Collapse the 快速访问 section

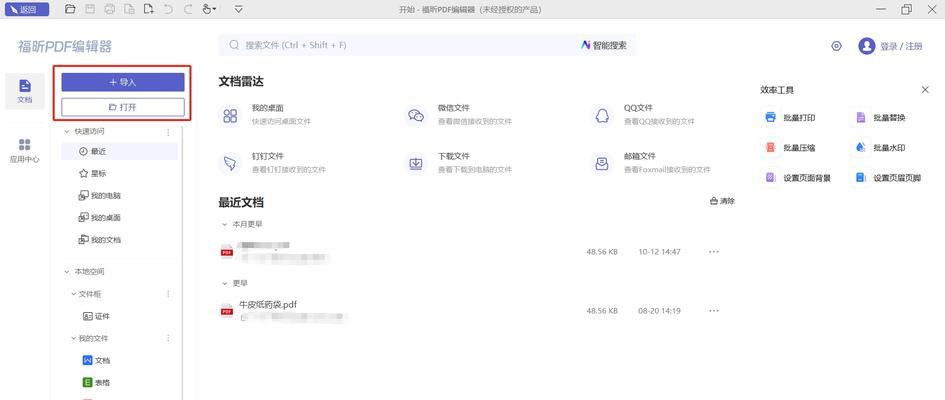(x=67, y=131)
